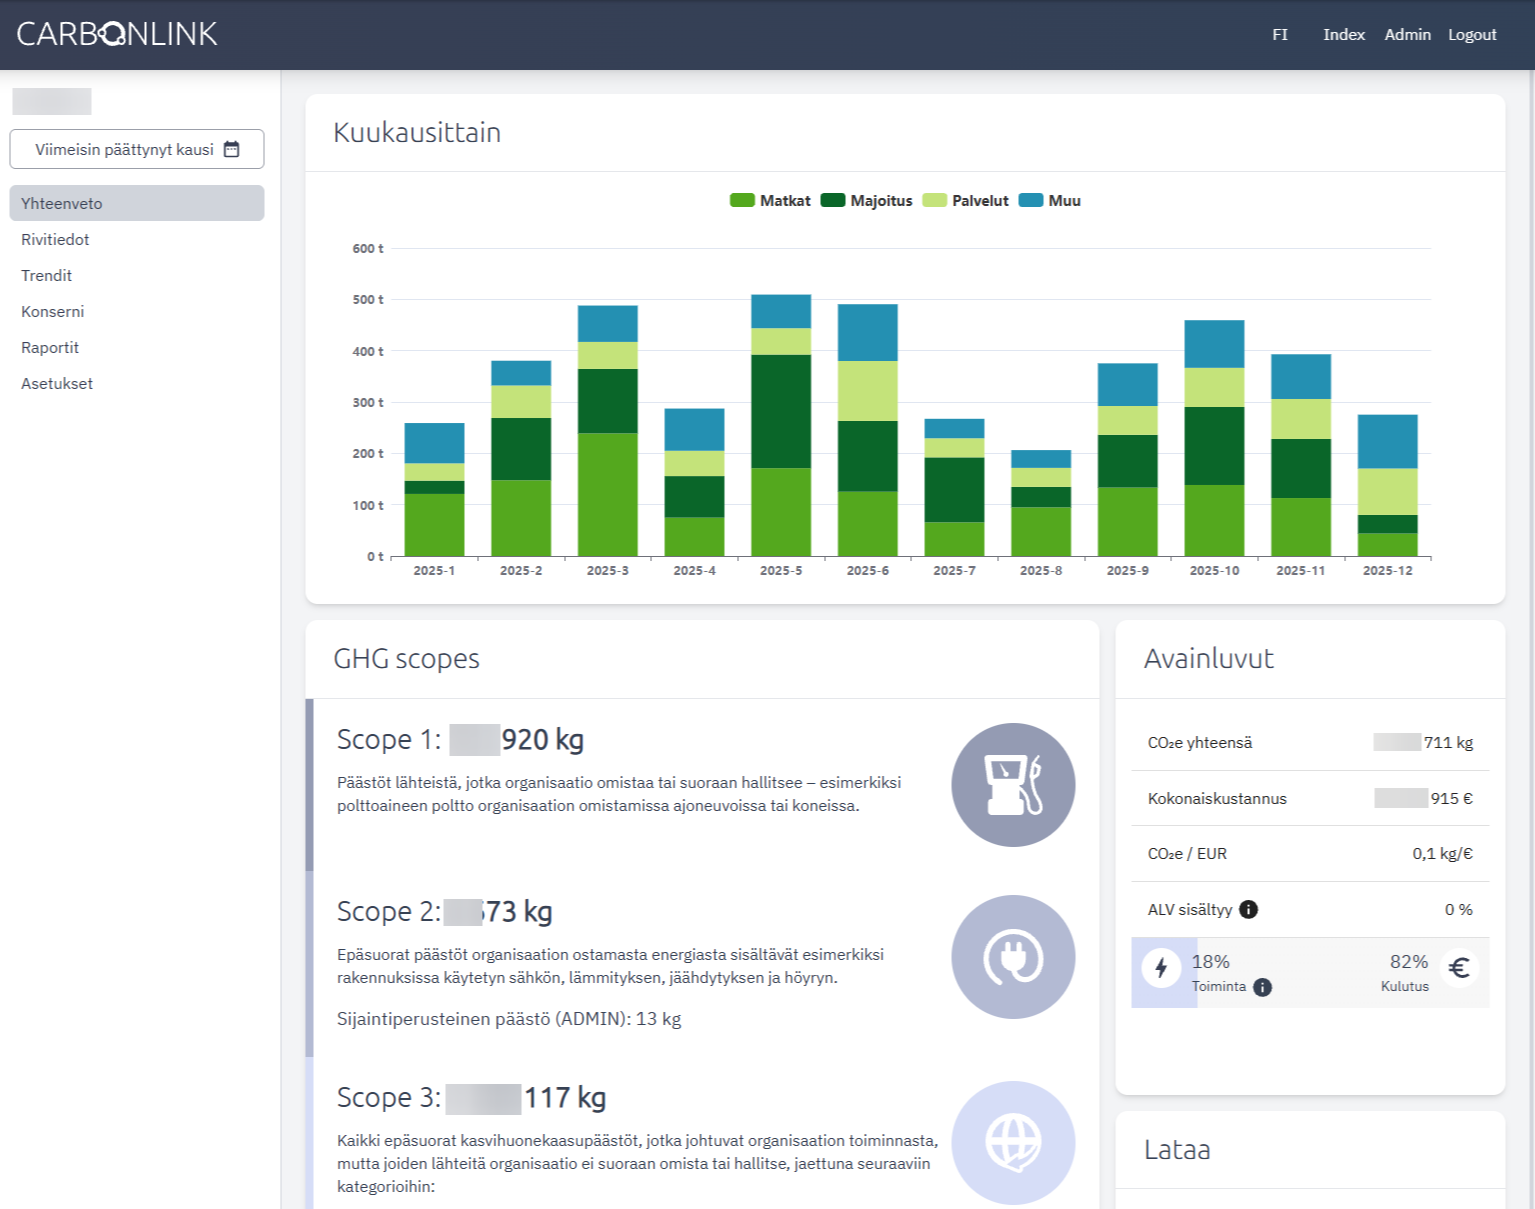
Task: Toggle Palvelut legend series
Action: [965, 201]
